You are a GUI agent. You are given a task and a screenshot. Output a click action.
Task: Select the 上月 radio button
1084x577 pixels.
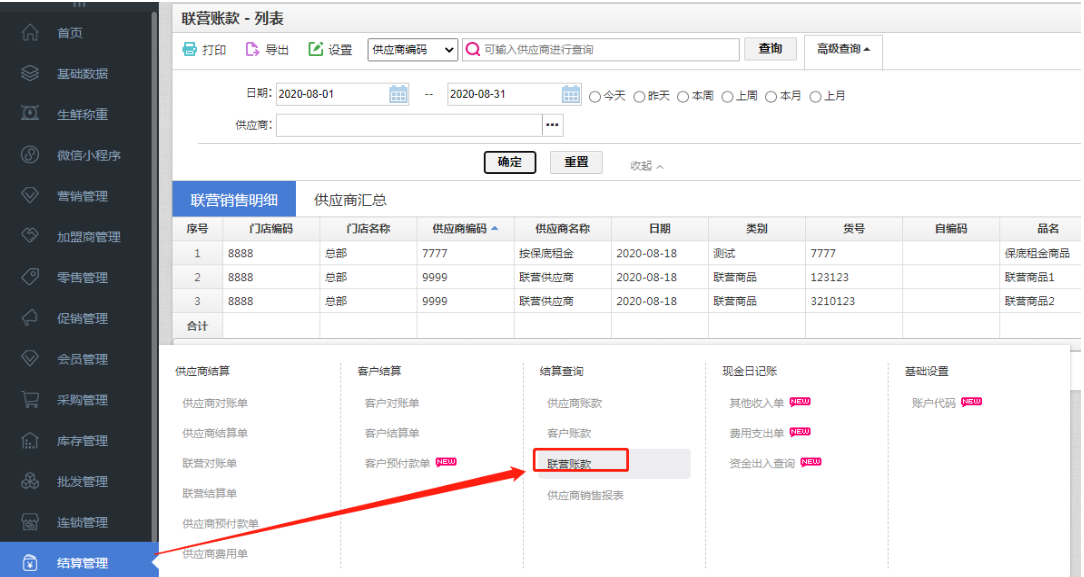(815, 97)
